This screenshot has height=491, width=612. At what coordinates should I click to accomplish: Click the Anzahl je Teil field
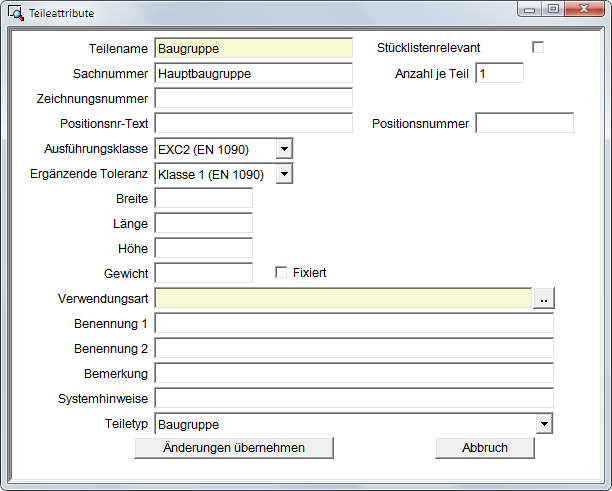pyautogui.click(x=499, y=73)
